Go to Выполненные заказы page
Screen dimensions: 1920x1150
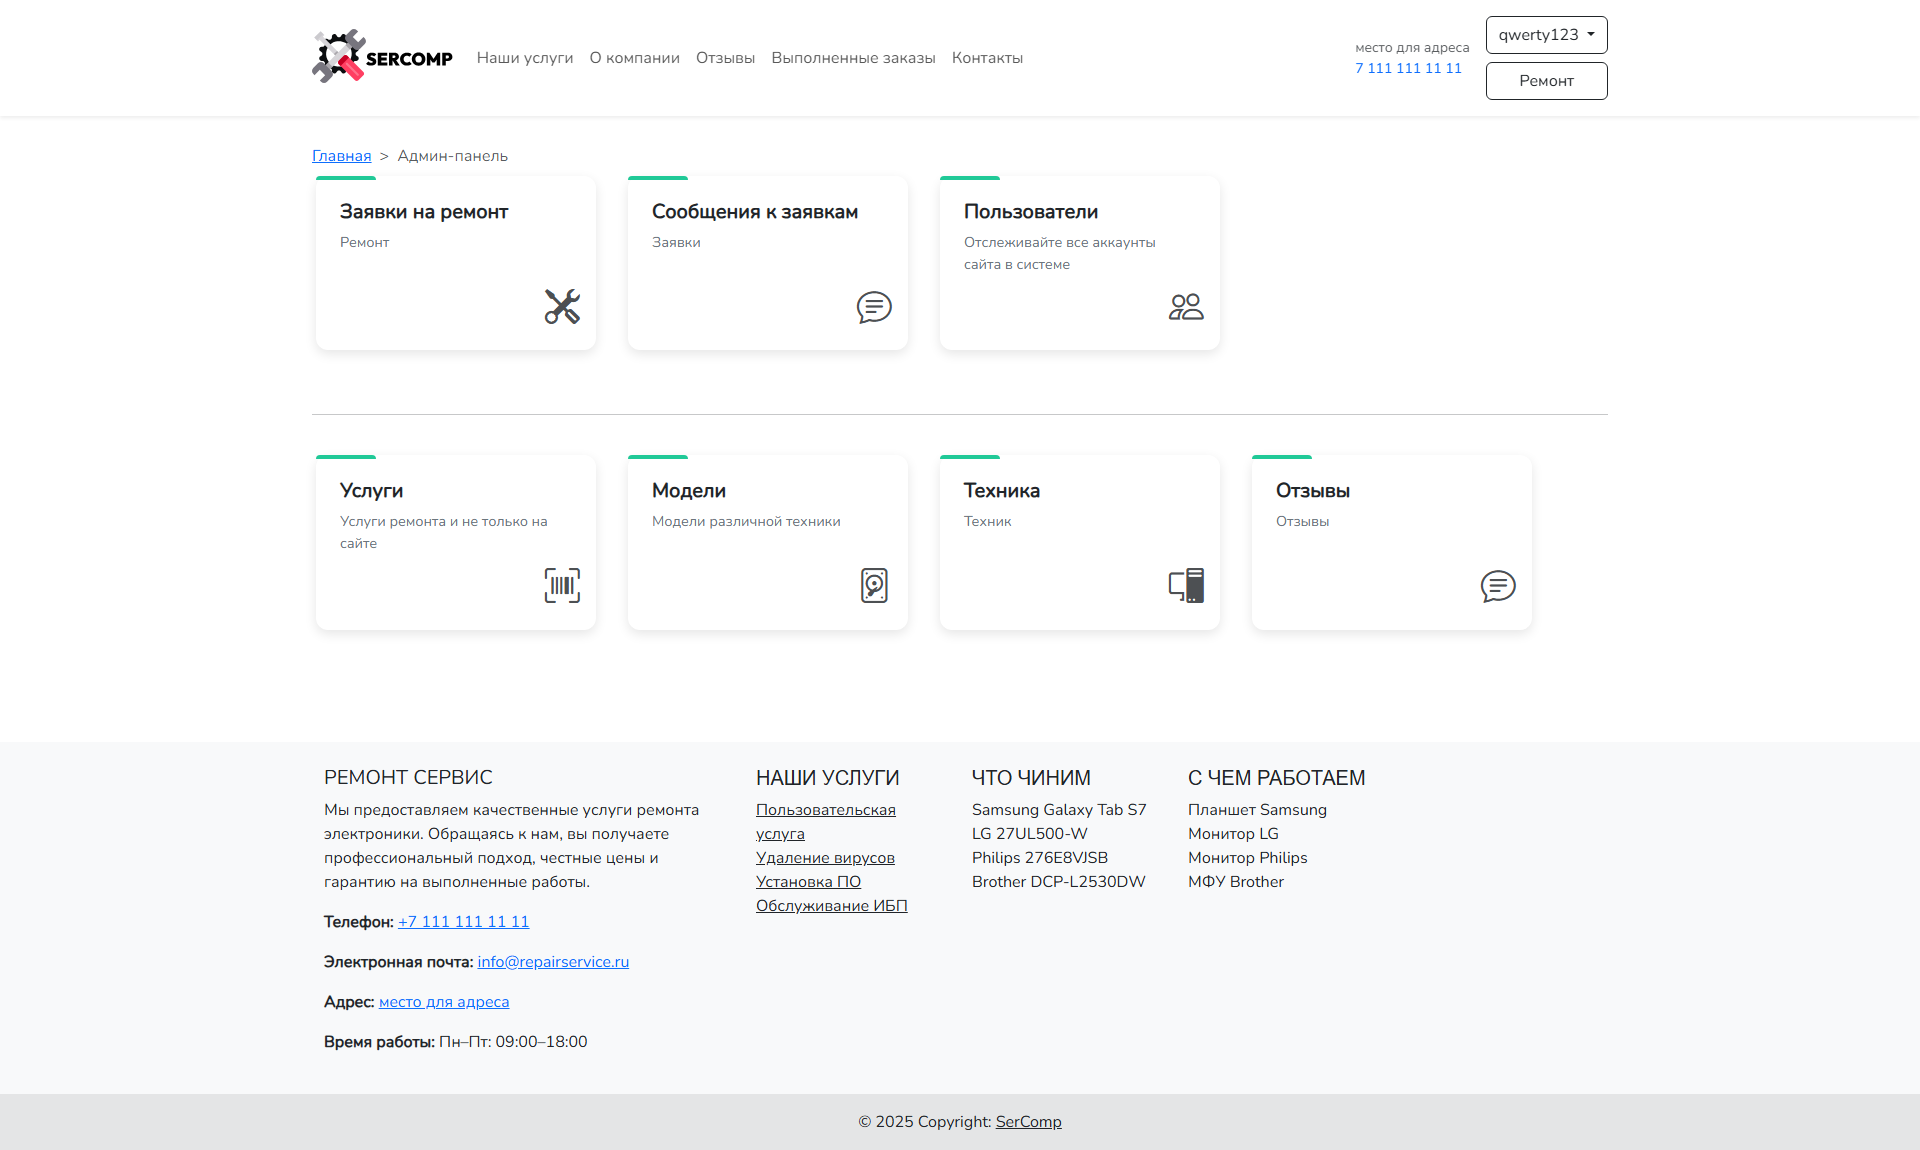(853, 58)
